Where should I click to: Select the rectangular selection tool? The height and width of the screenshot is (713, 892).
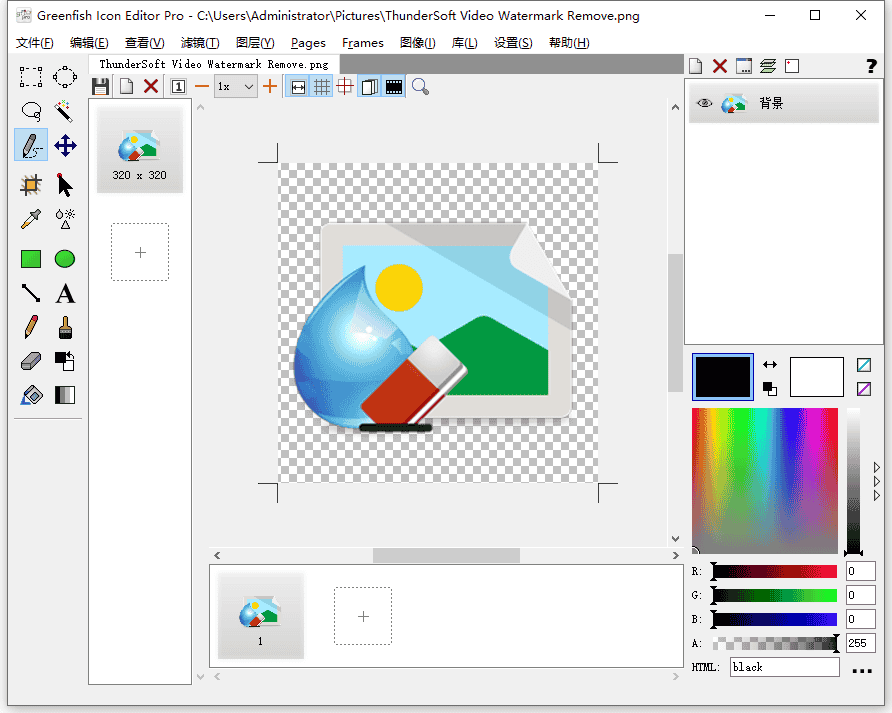[31, 77]
